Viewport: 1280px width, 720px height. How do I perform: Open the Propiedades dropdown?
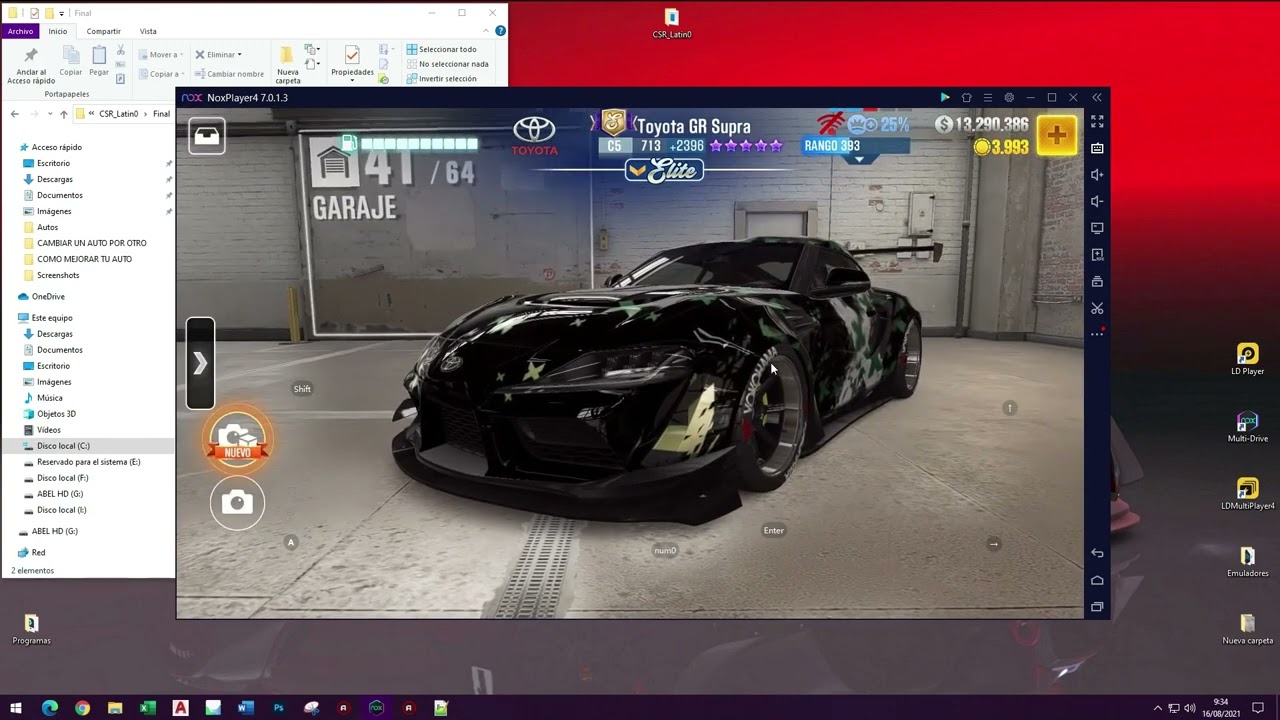(x=352, y=62)
